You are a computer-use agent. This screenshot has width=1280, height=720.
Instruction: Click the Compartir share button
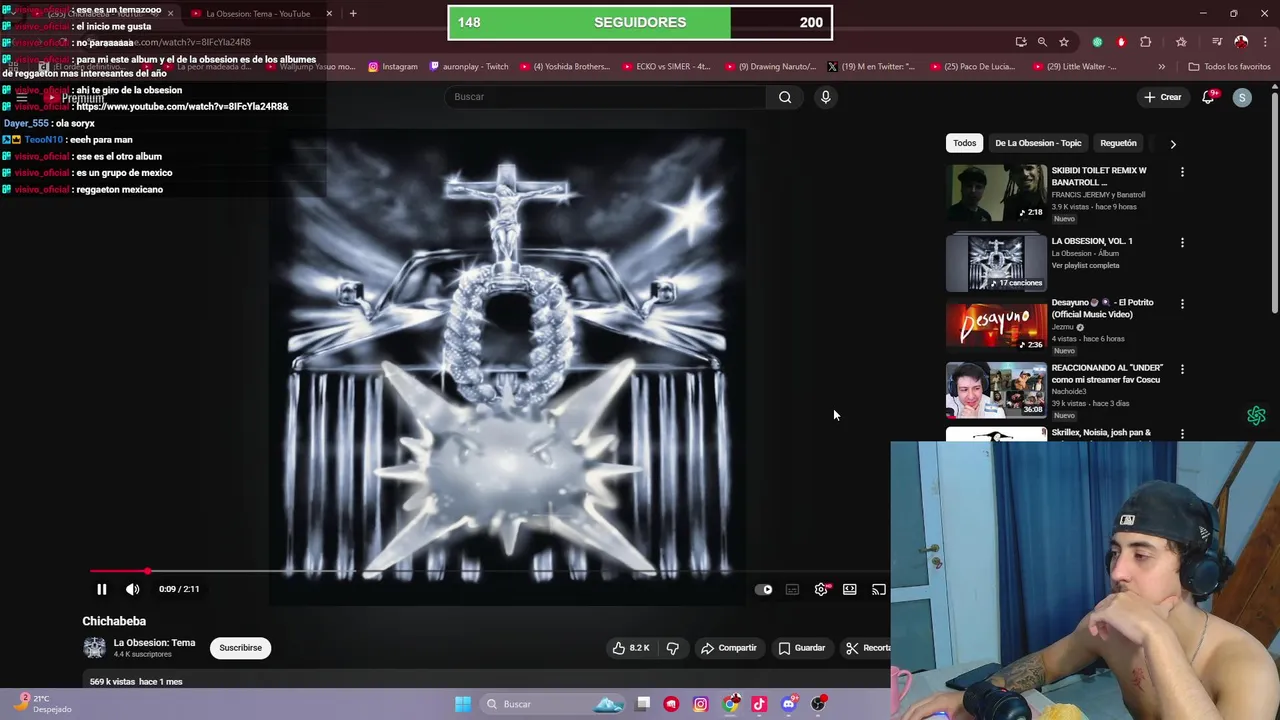(729, 648)
